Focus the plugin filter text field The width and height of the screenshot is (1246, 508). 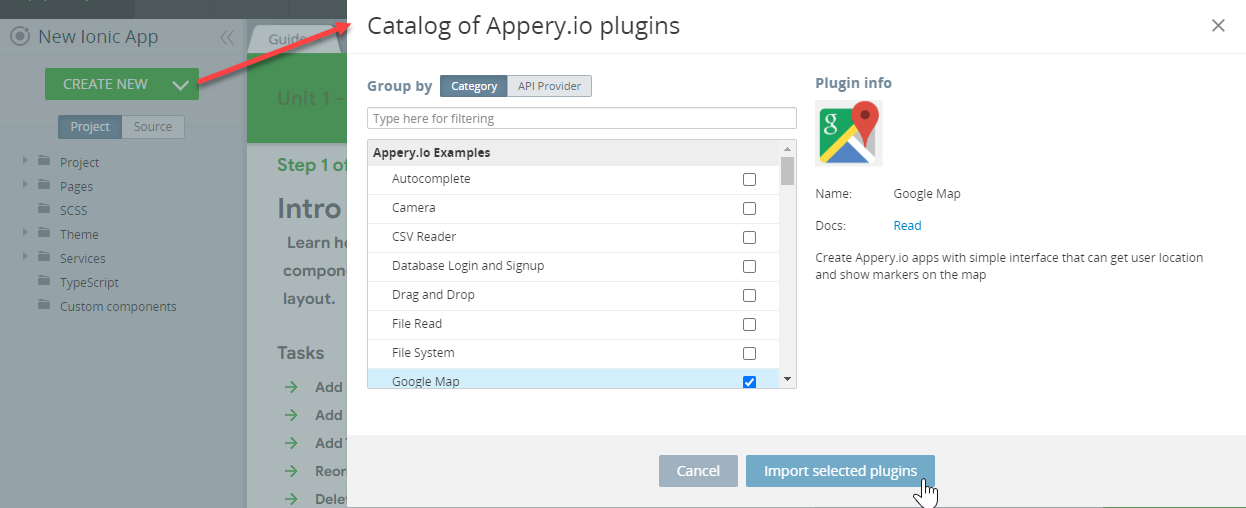(582, 118)
